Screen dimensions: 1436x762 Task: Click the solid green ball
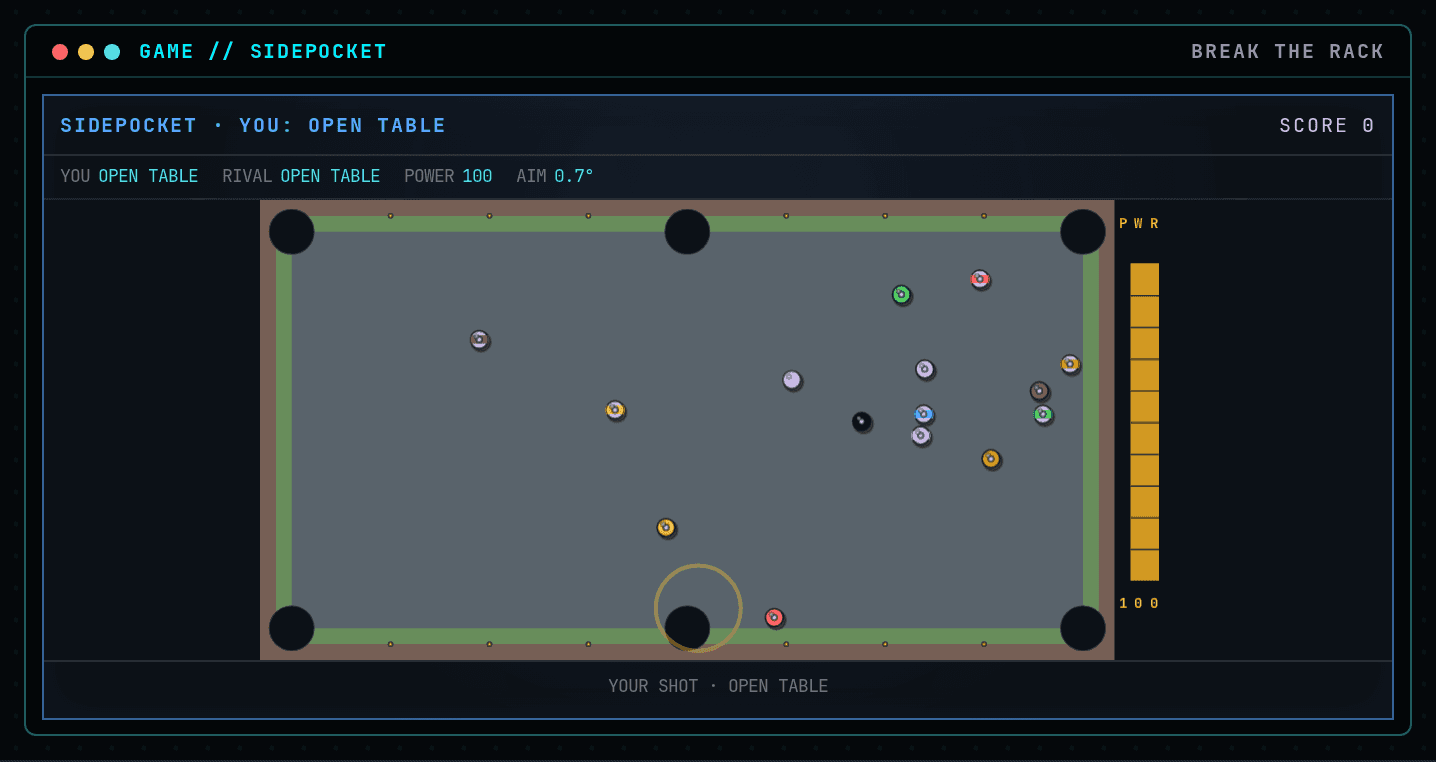click(901, 294)
